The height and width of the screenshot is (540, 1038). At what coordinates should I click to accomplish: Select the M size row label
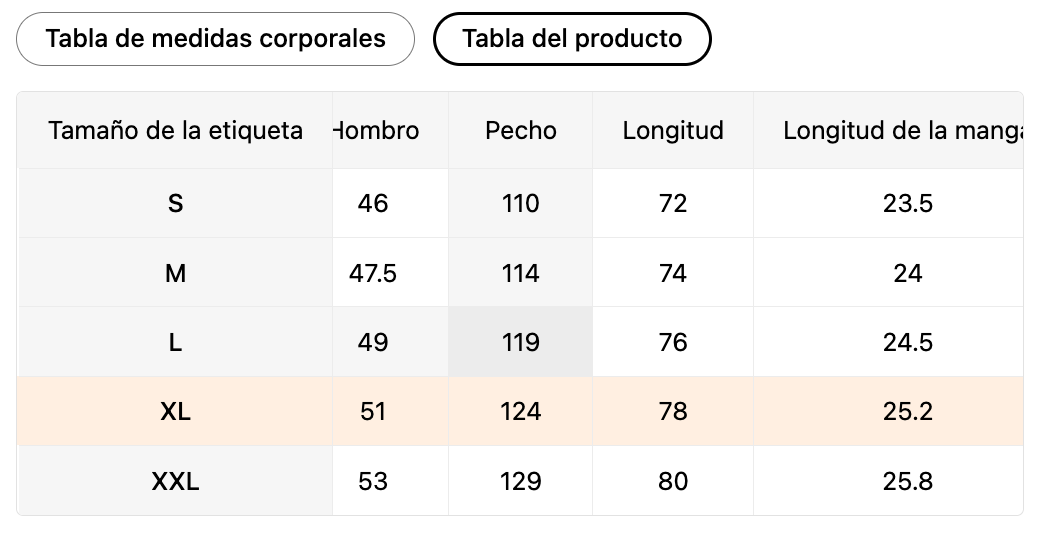(x=175, y=273)
